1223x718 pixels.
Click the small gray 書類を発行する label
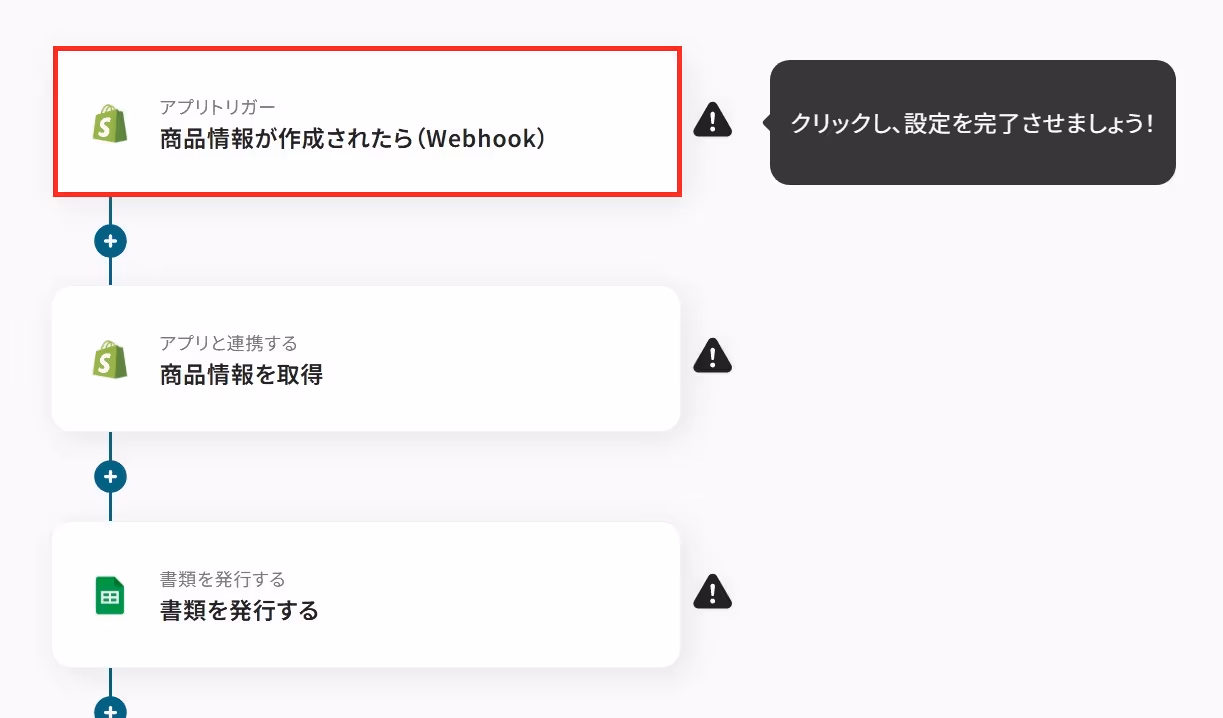[222, 579]
